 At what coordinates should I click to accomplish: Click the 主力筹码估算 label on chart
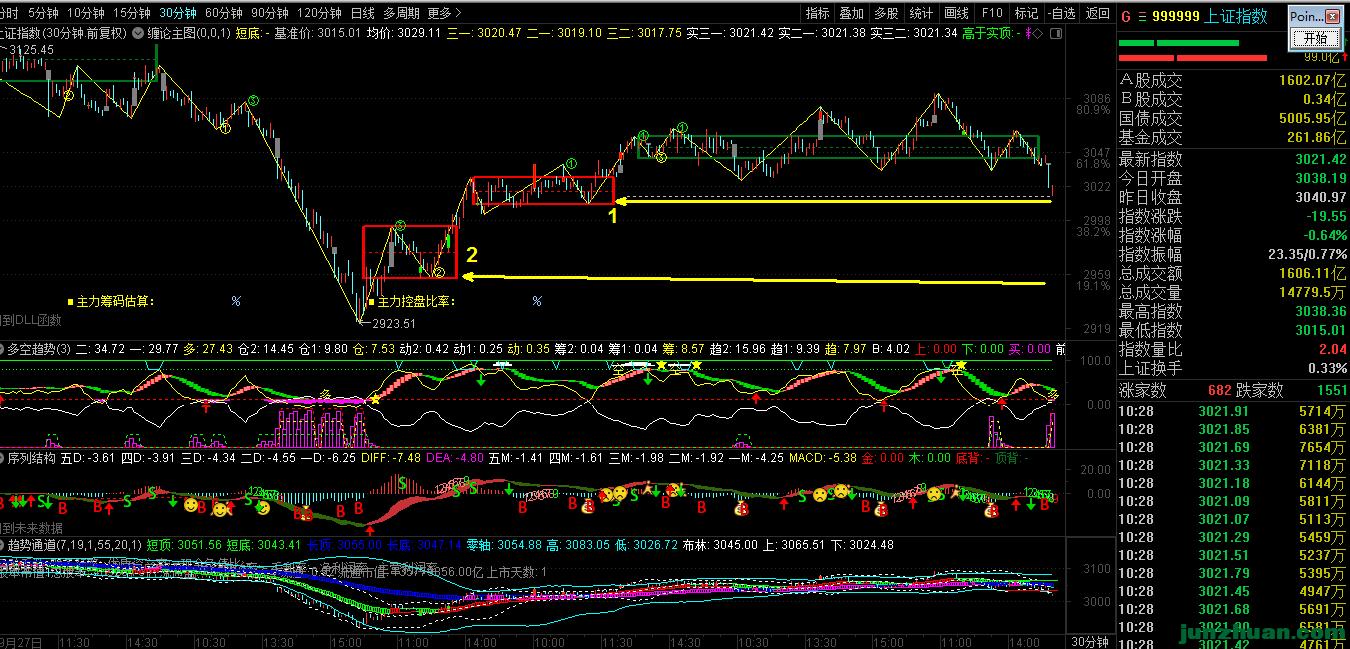pyautogui.click(x=115, y=301)
